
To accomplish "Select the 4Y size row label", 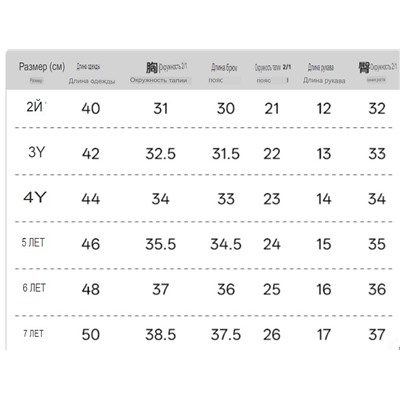I will tap(35, 197).
